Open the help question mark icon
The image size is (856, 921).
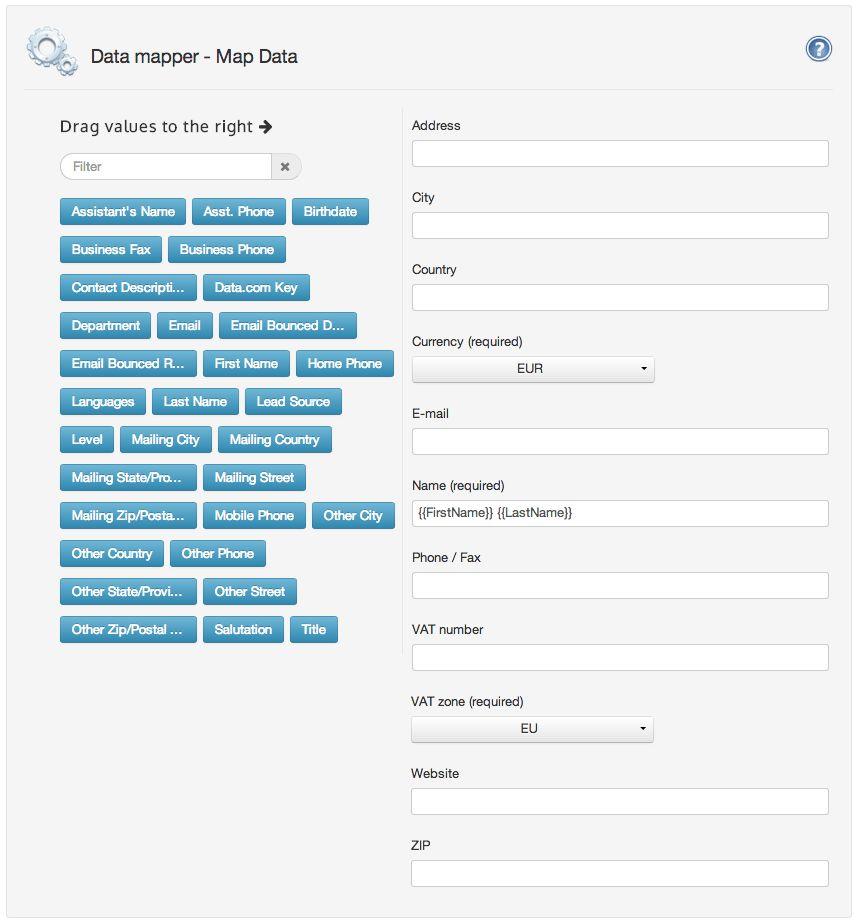coord(818,49)
